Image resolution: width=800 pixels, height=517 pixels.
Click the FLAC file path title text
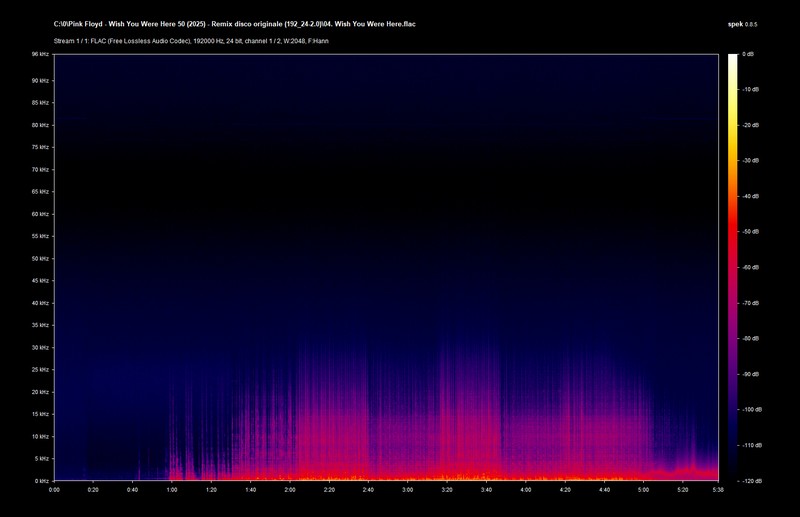coord(235,24)
